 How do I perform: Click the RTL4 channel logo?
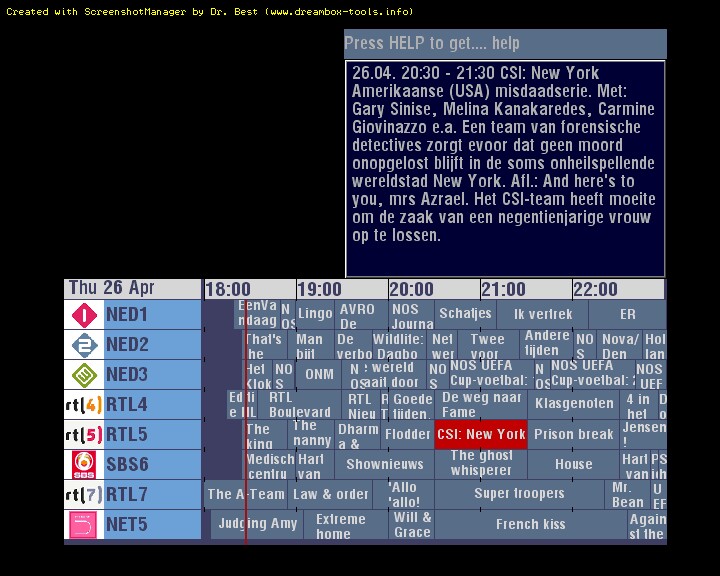point(84,405)
